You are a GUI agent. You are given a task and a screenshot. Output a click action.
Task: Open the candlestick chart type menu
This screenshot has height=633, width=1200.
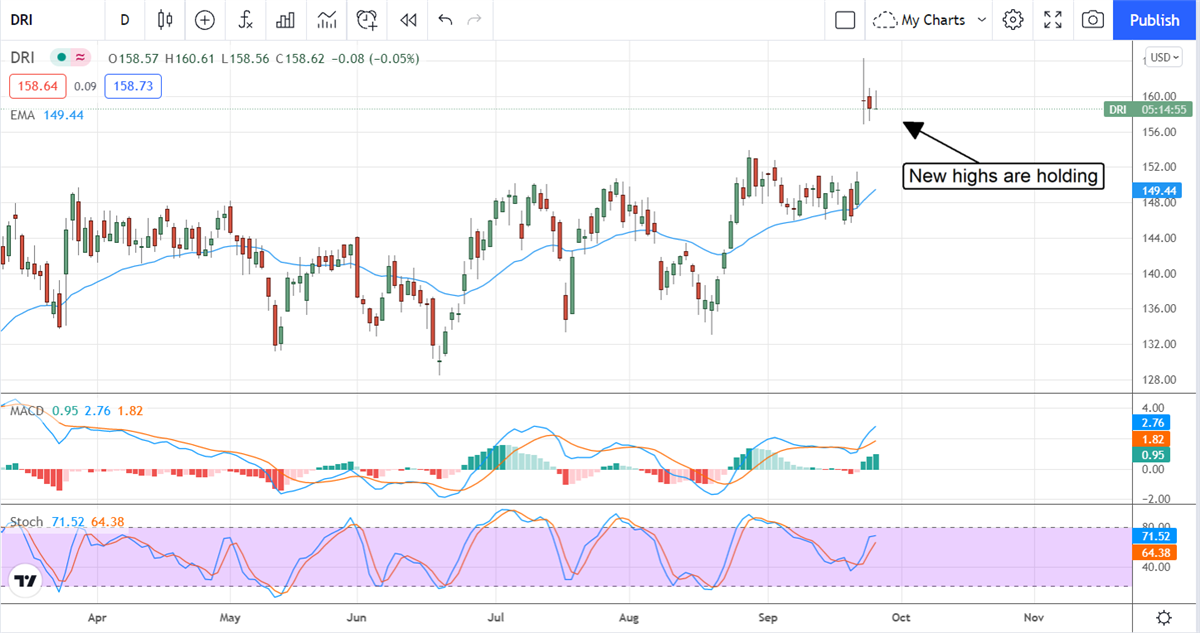pyautogui.click(x=165, y=20)
